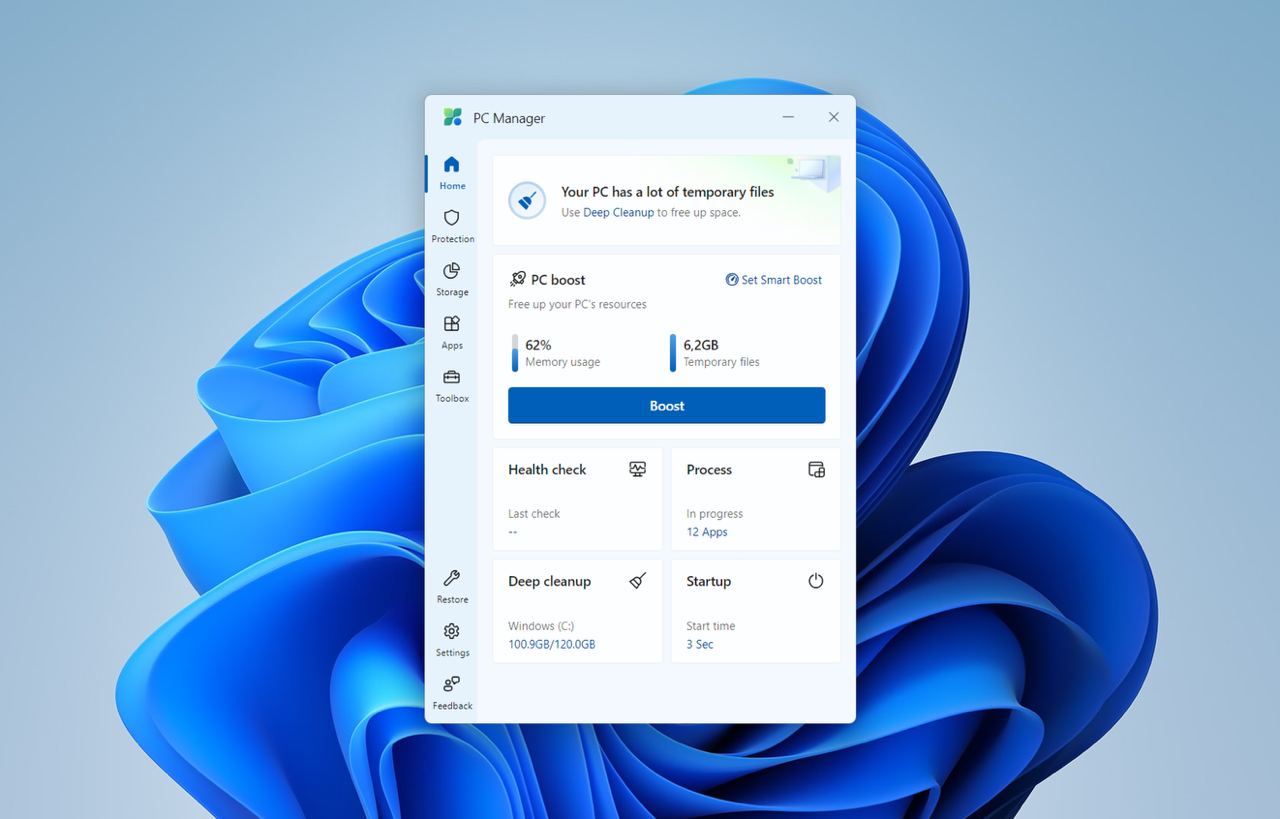
Task: Open the Protection shield icon in sidebar
Action: pyautogui.click(x=452, y=218)
